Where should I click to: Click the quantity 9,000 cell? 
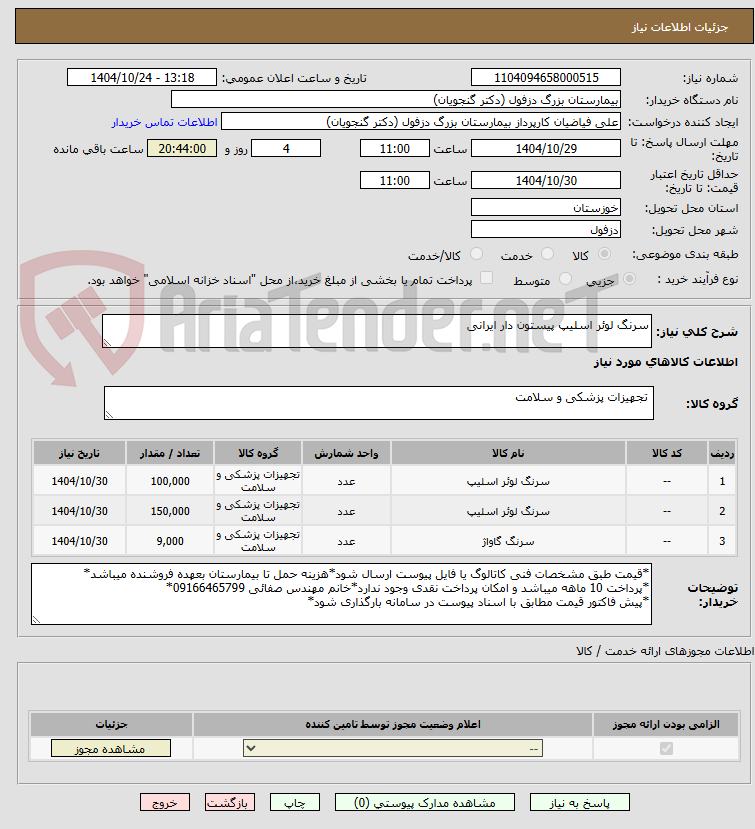pos(170,541)
